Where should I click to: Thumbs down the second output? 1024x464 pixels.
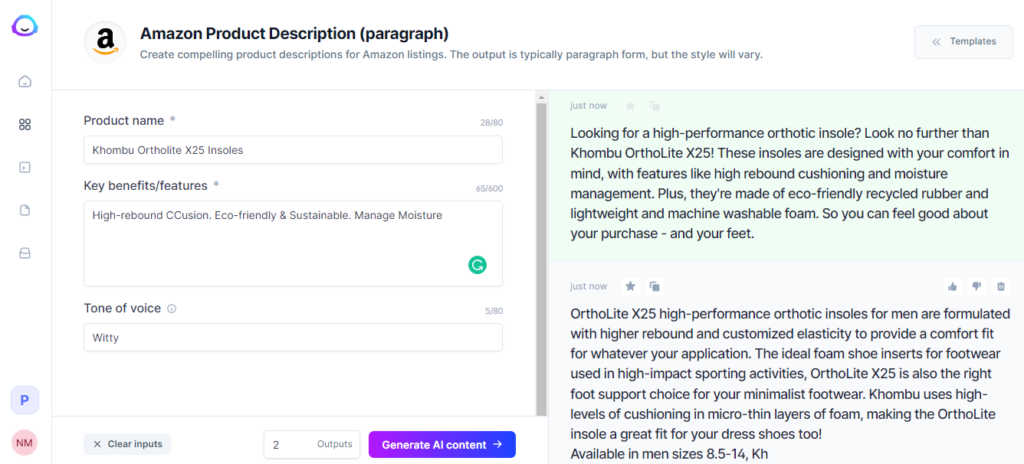(977, 286)
